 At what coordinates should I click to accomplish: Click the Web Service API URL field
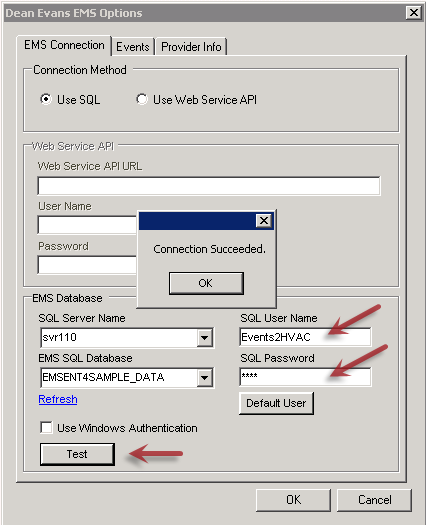coord(209,186)
